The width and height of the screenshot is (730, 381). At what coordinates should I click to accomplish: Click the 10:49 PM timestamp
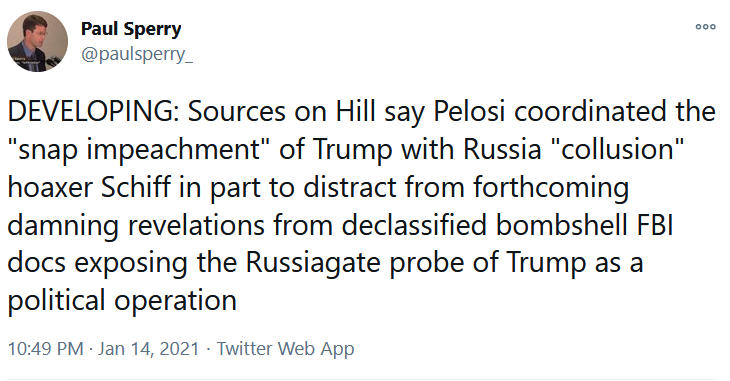pos(45,349)
